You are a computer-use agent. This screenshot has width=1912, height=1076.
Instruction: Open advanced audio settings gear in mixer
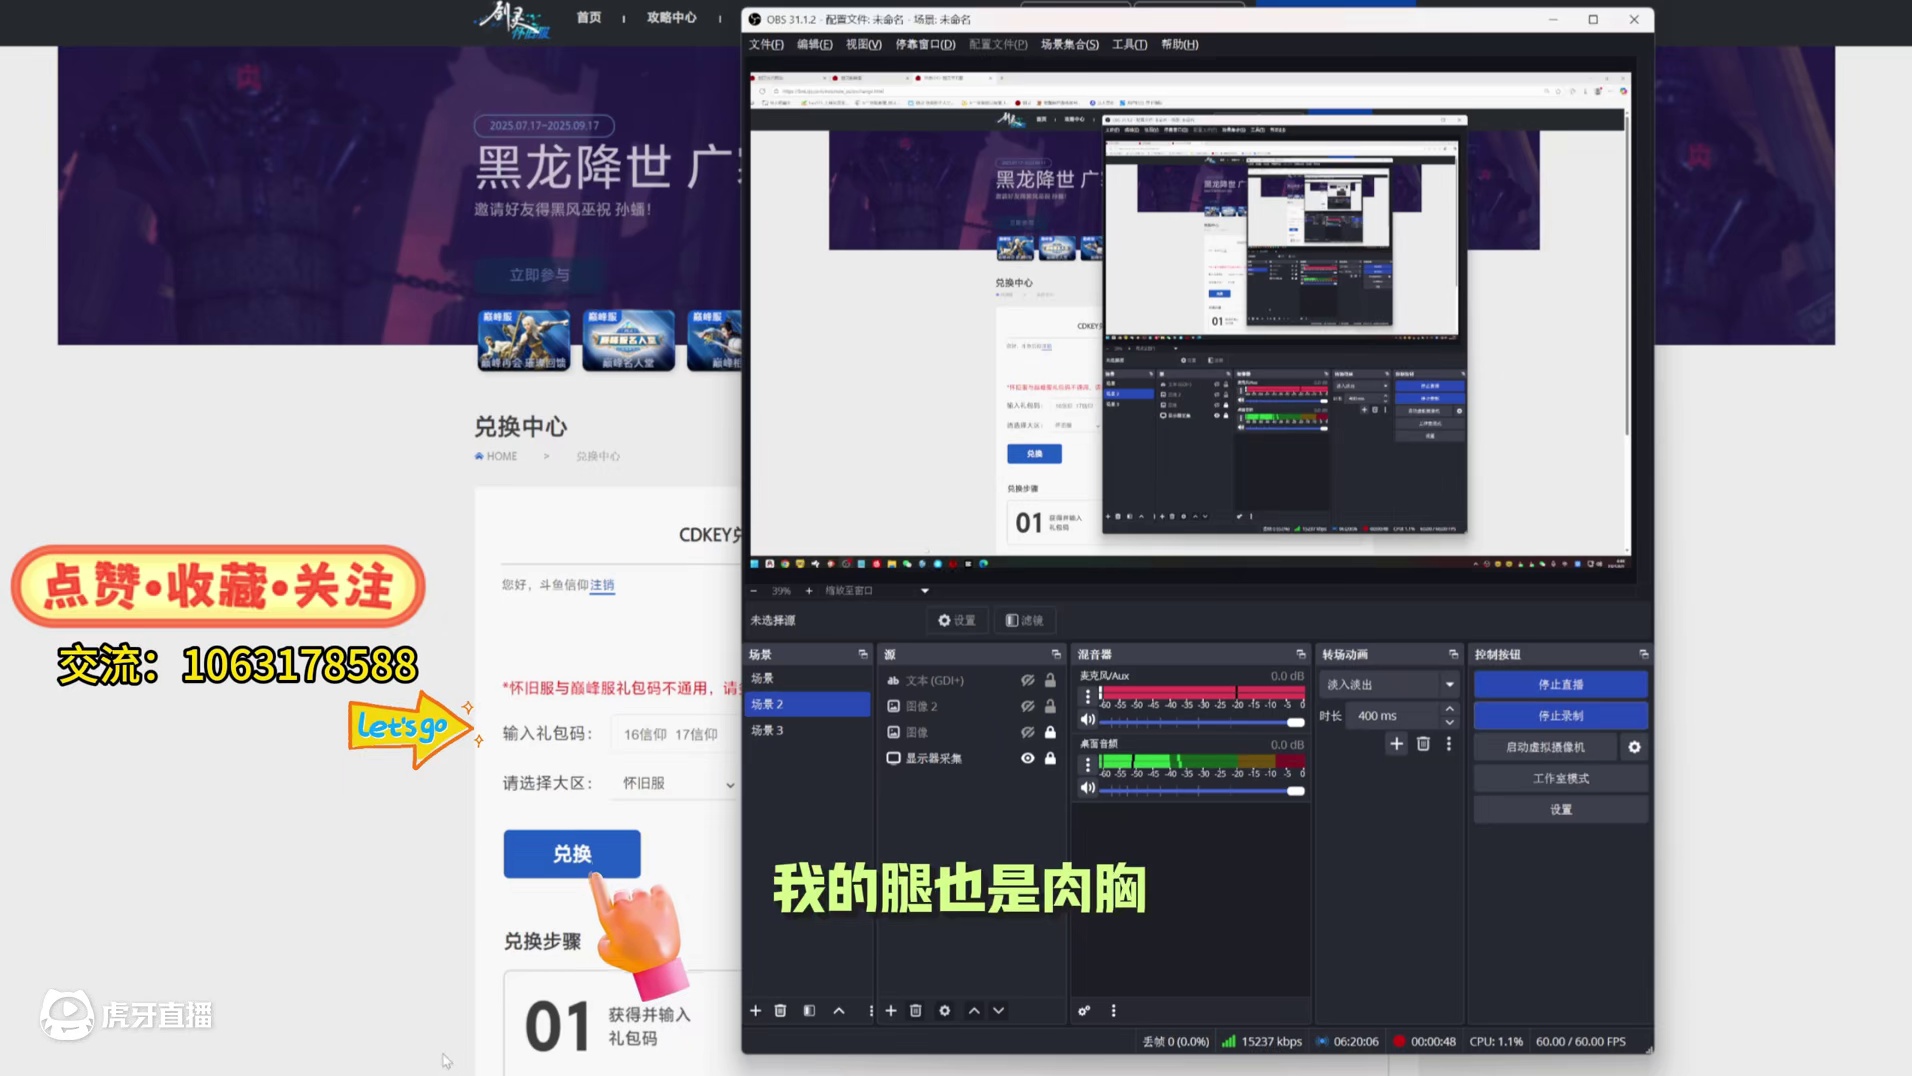click(1084, 1011)
